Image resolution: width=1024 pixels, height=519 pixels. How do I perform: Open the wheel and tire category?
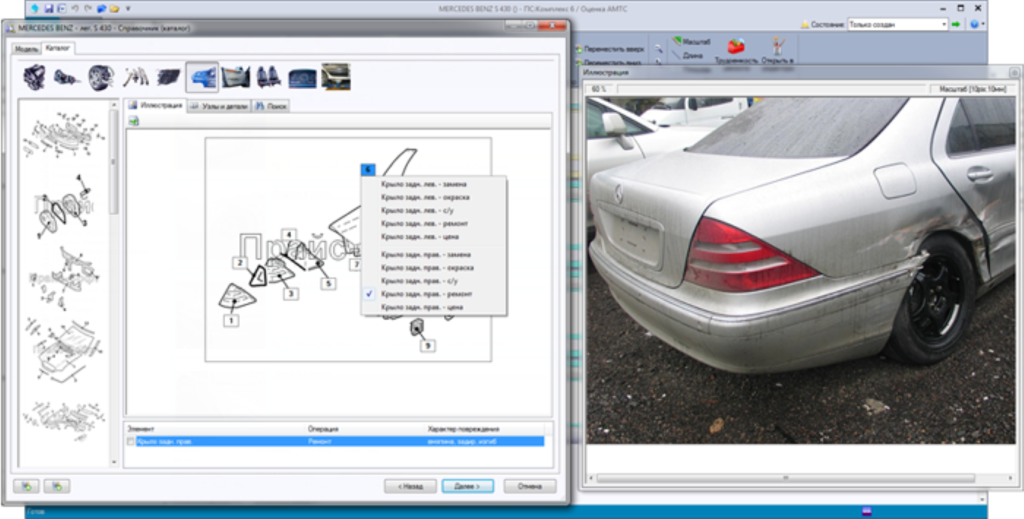click(101, 78)
